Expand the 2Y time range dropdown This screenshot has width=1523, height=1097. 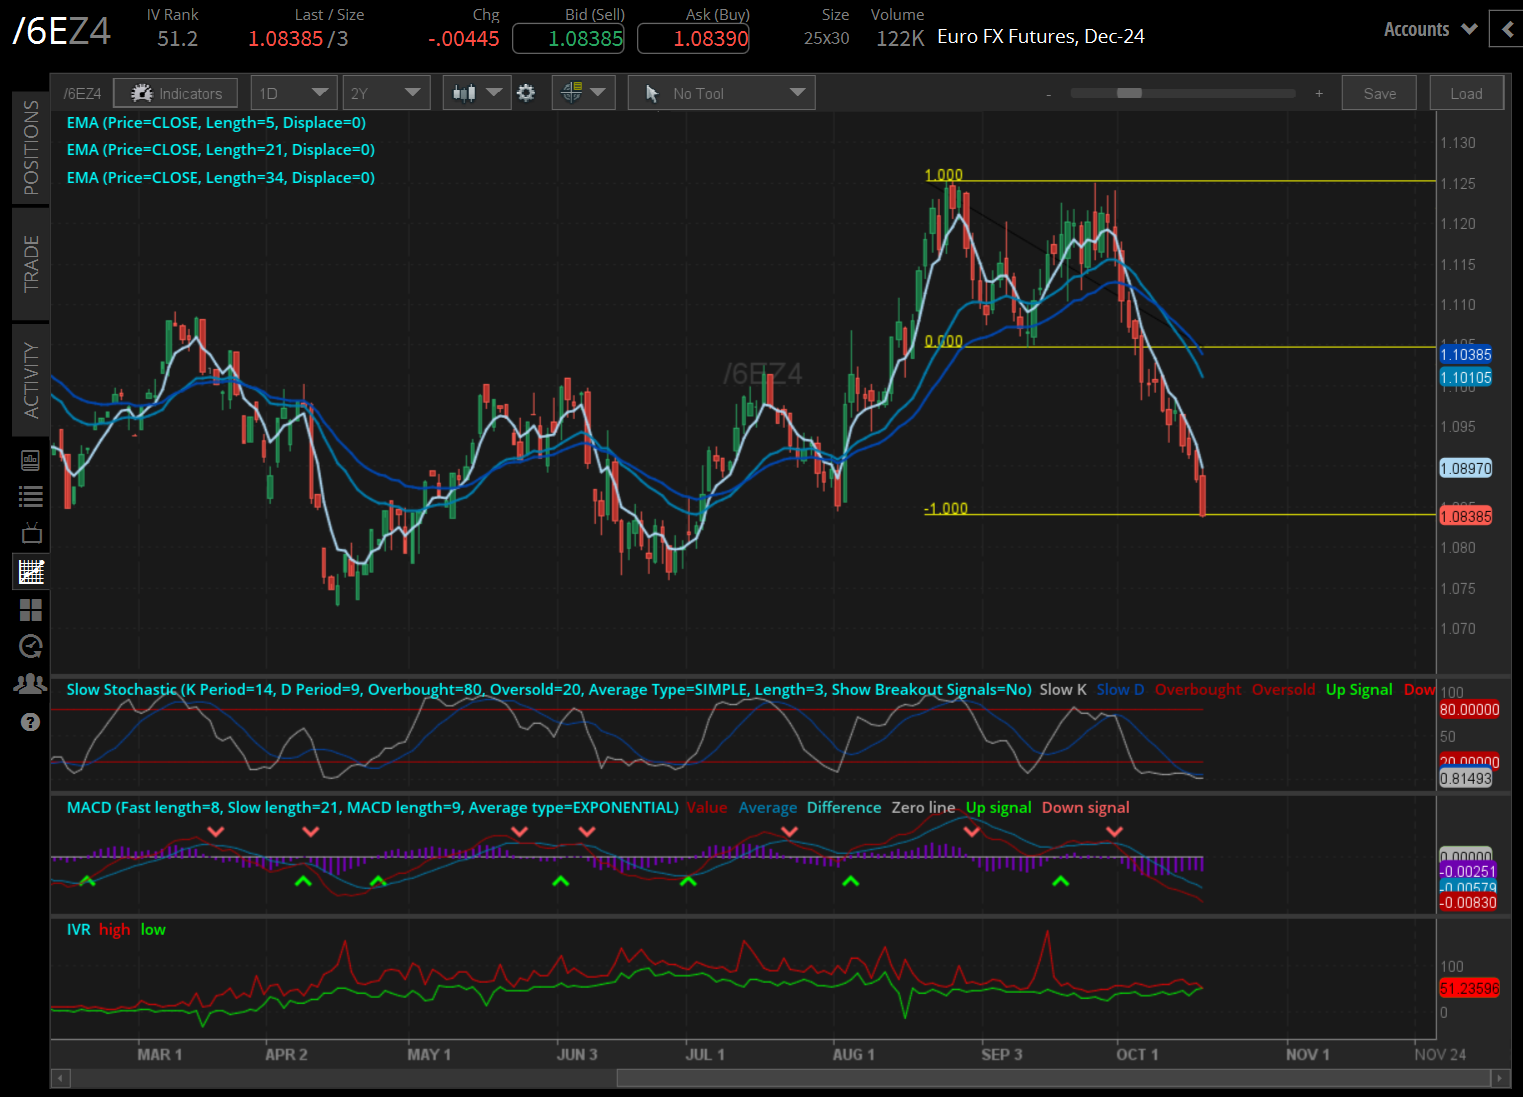(x=385, y=93)
